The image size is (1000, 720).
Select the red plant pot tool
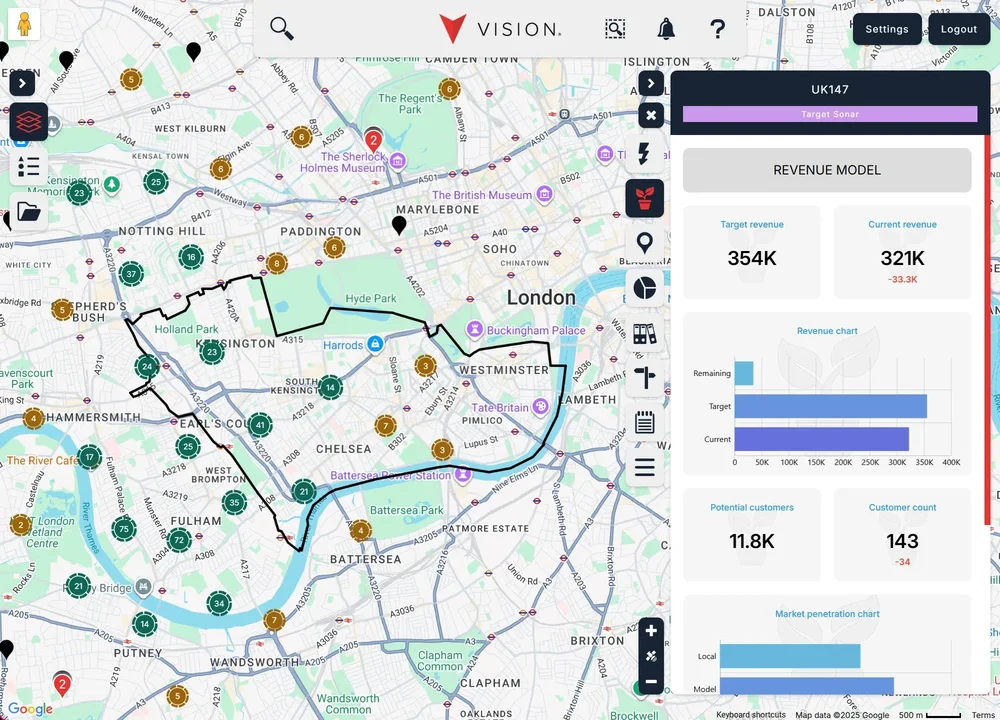645,198
